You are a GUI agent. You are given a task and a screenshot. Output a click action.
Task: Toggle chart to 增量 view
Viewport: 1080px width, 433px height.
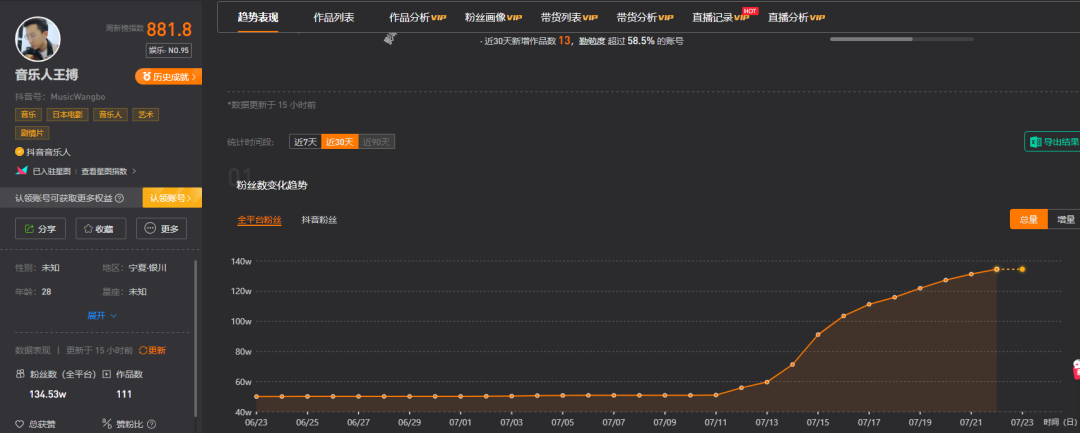click(1065, 220)
